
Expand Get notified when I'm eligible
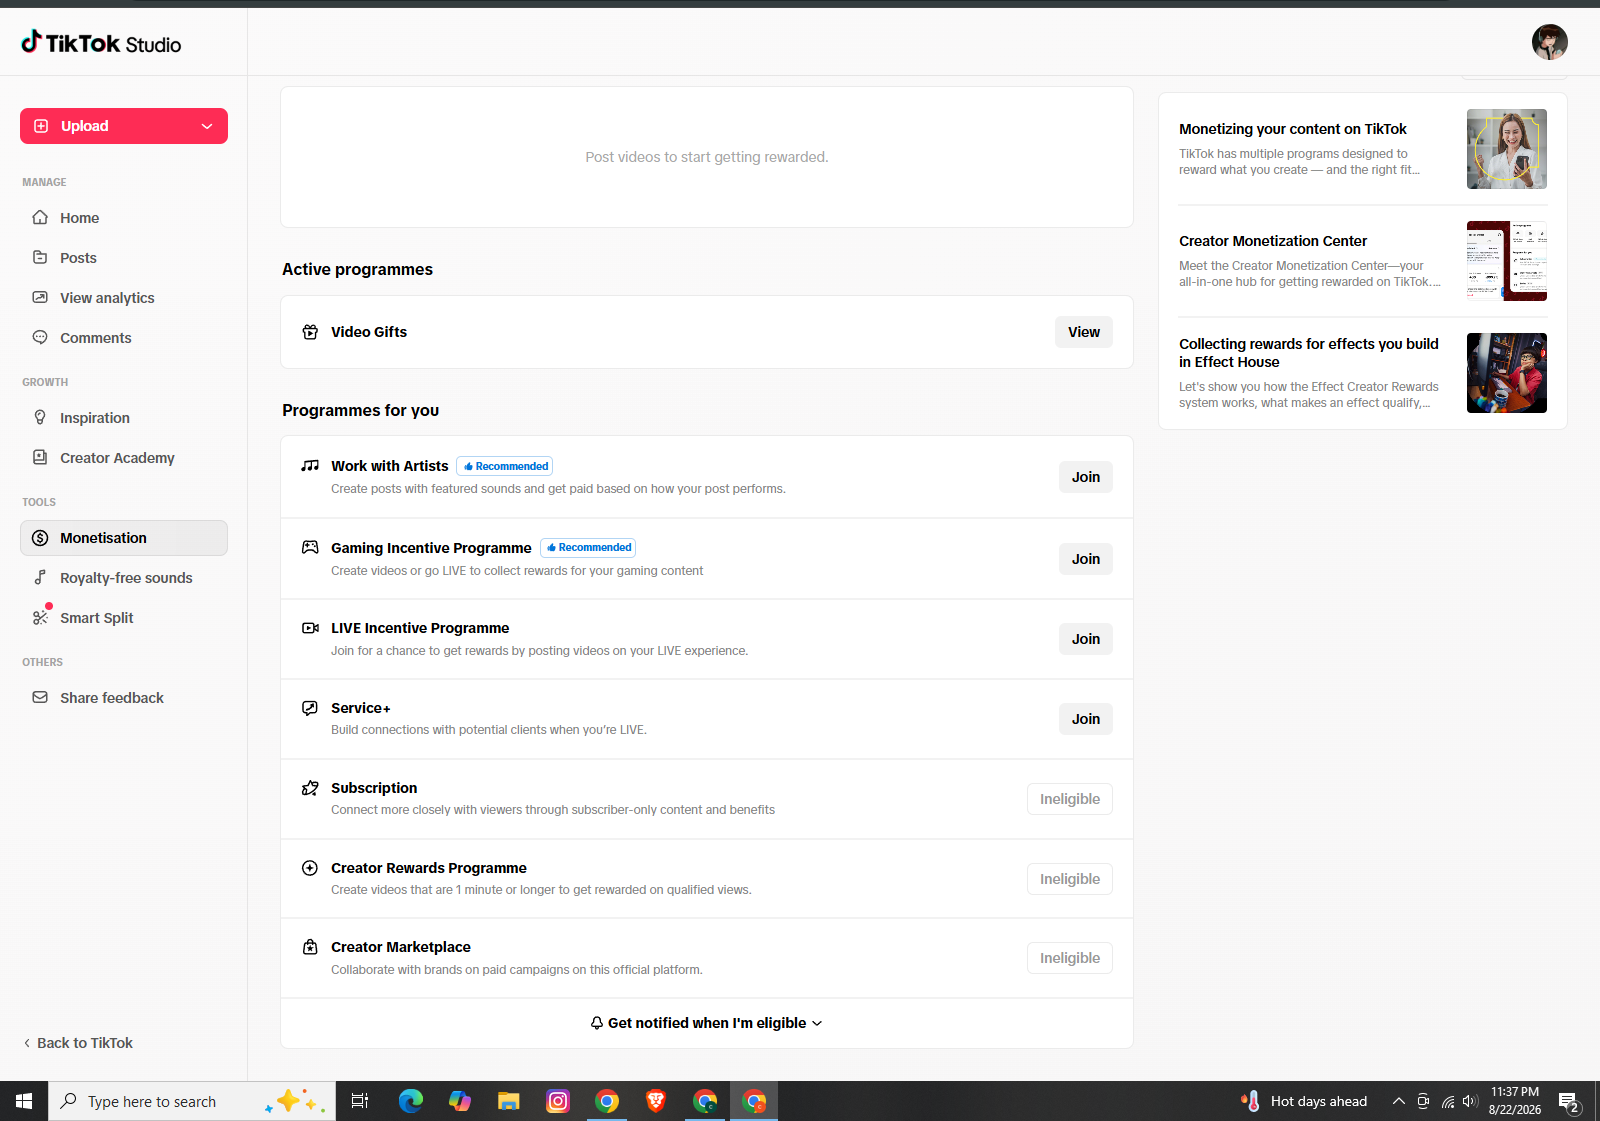(707, 1023)
